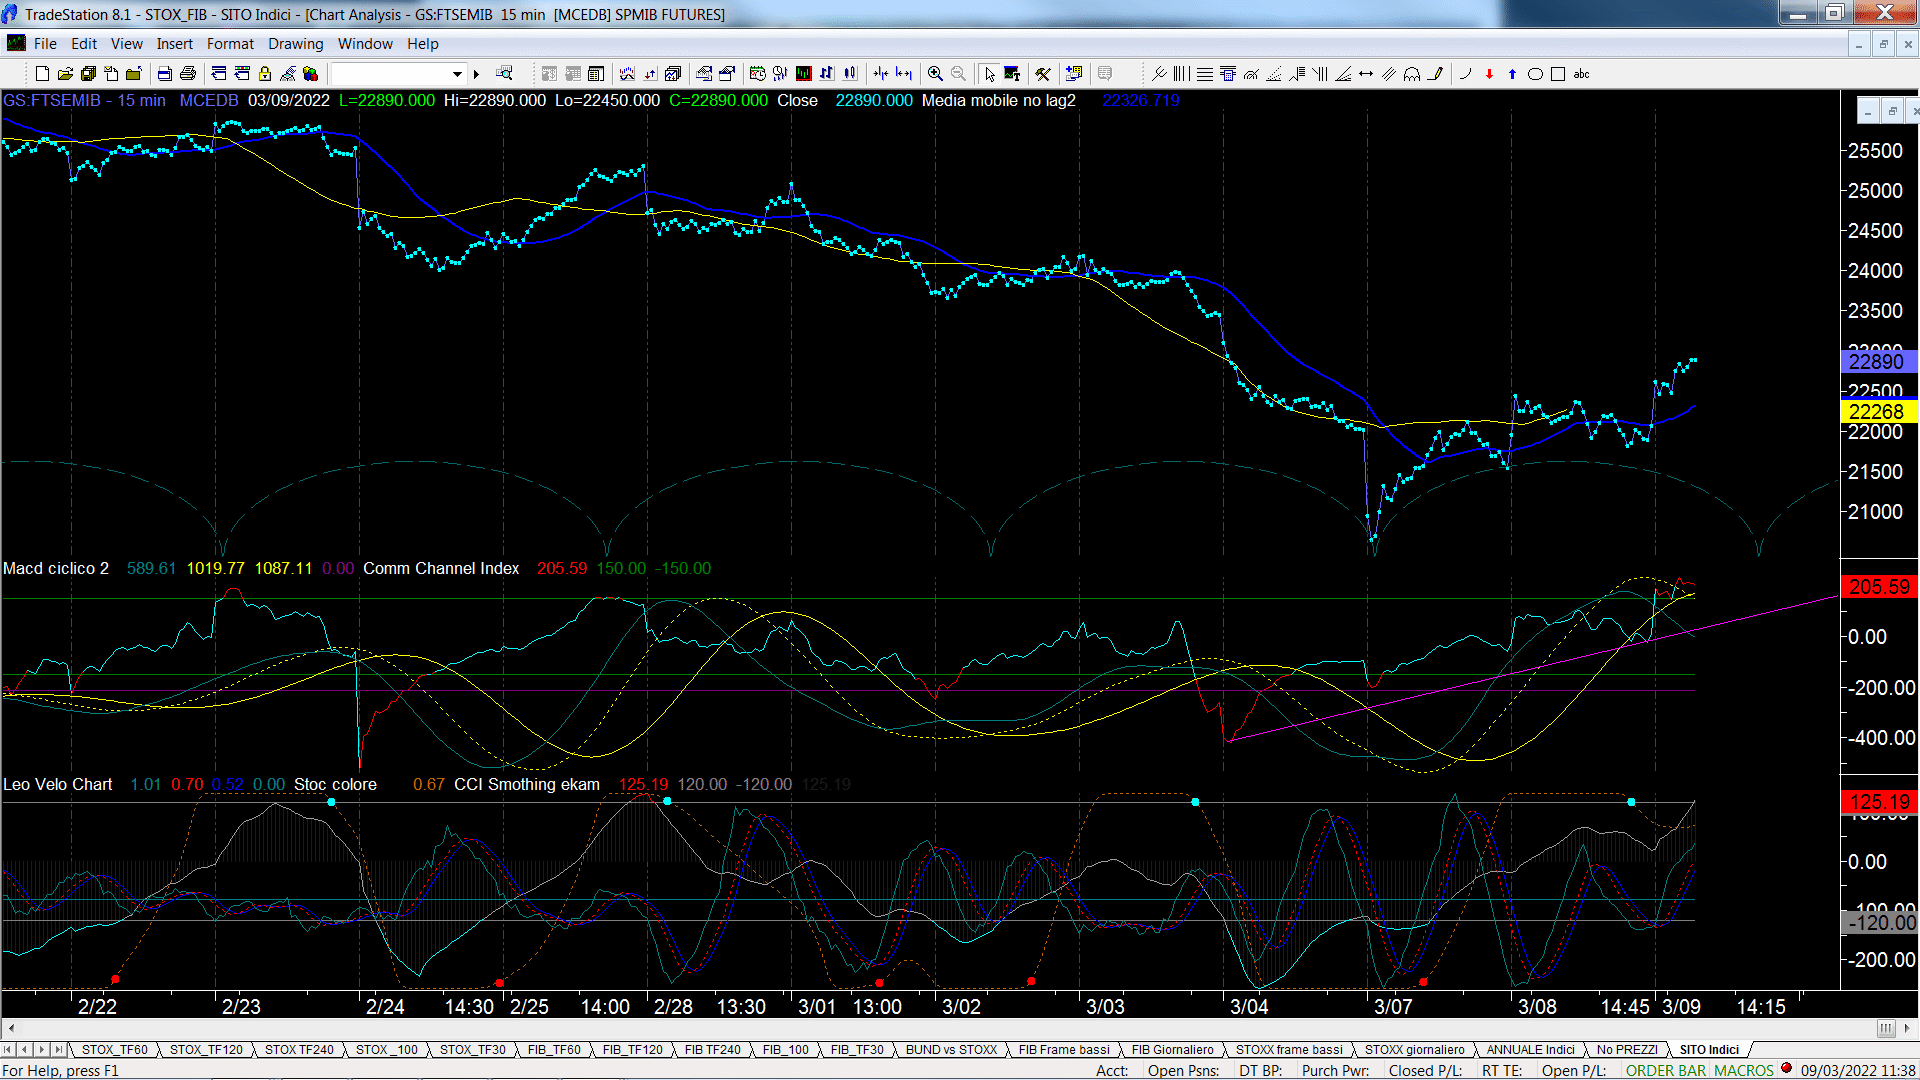Screen dimensions: 1920x1080
Task: Select the yellow pencil trendline tool
Action: 1435,74
